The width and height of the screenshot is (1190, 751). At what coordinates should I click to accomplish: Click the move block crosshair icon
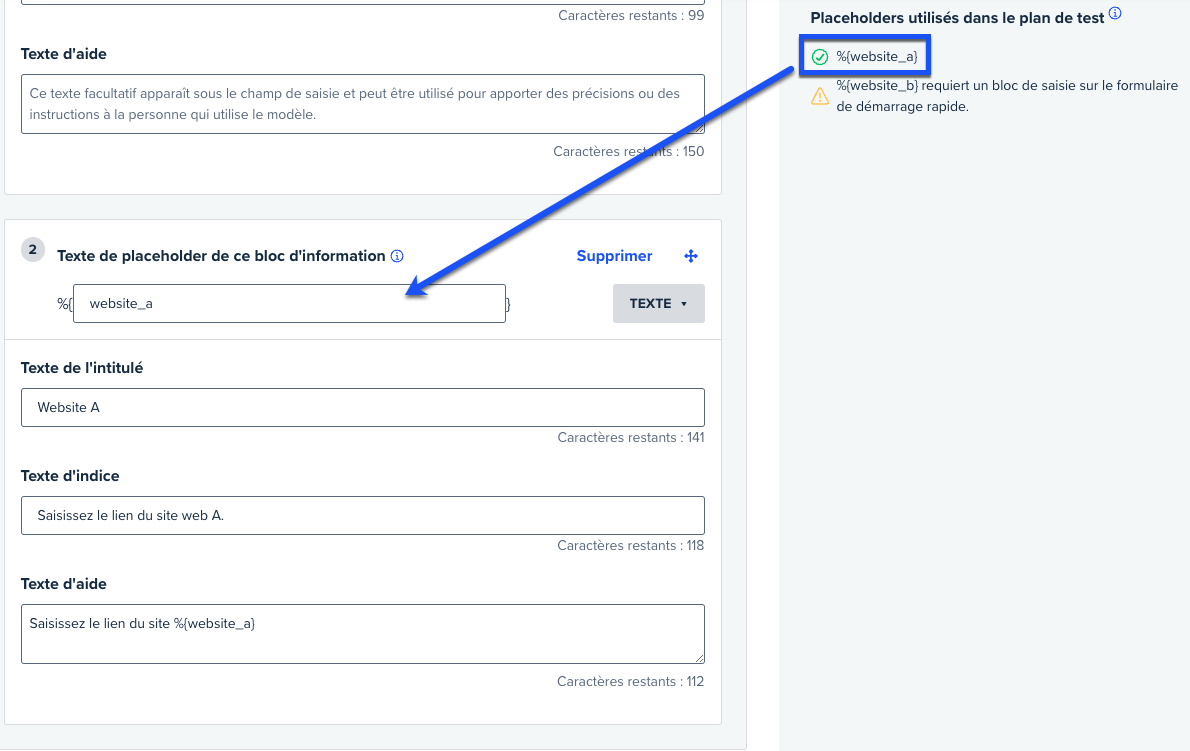(691, 256)
